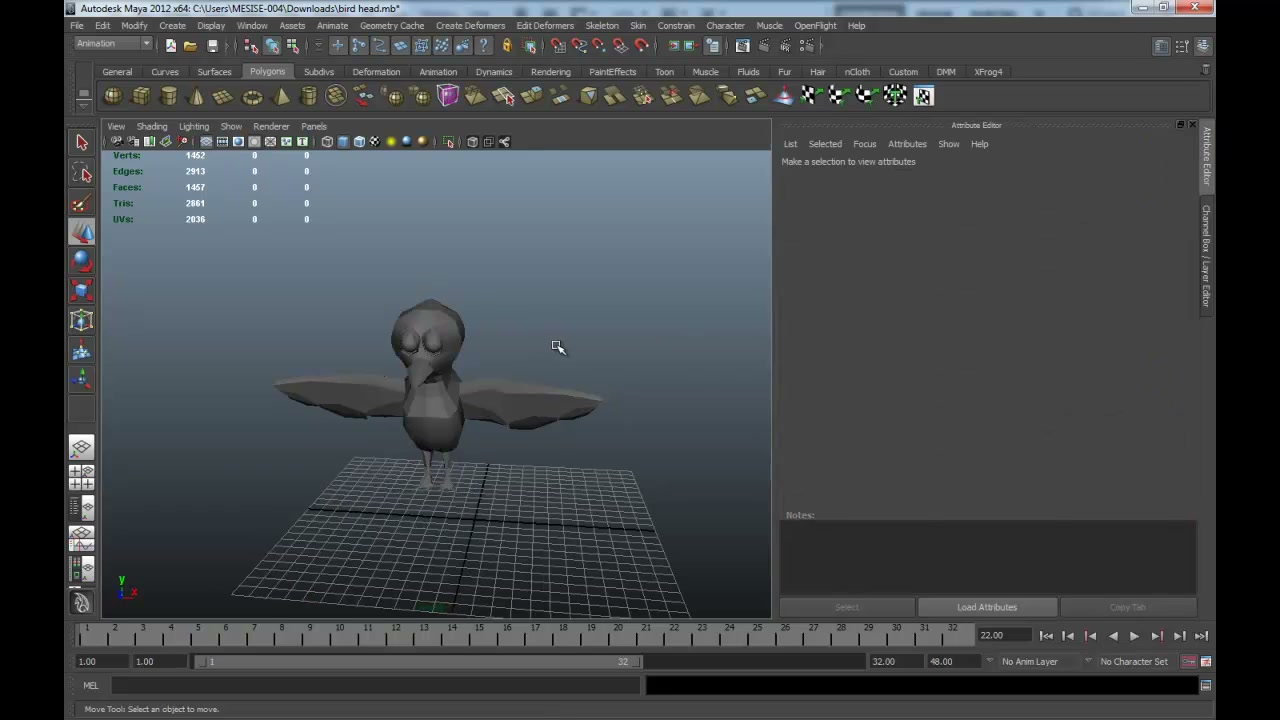Toggle snap to grids magnet icon

[558, 46]
